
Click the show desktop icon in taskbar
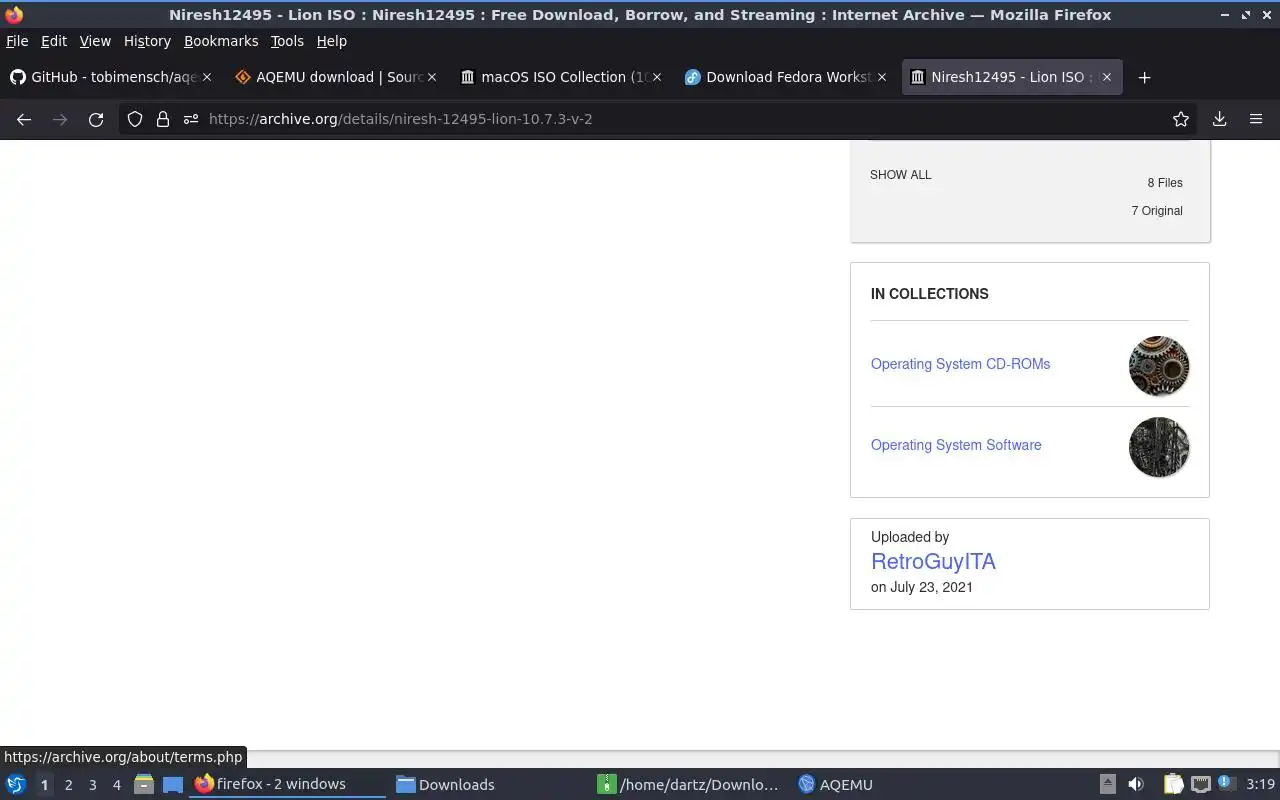(x=173, y=785)
